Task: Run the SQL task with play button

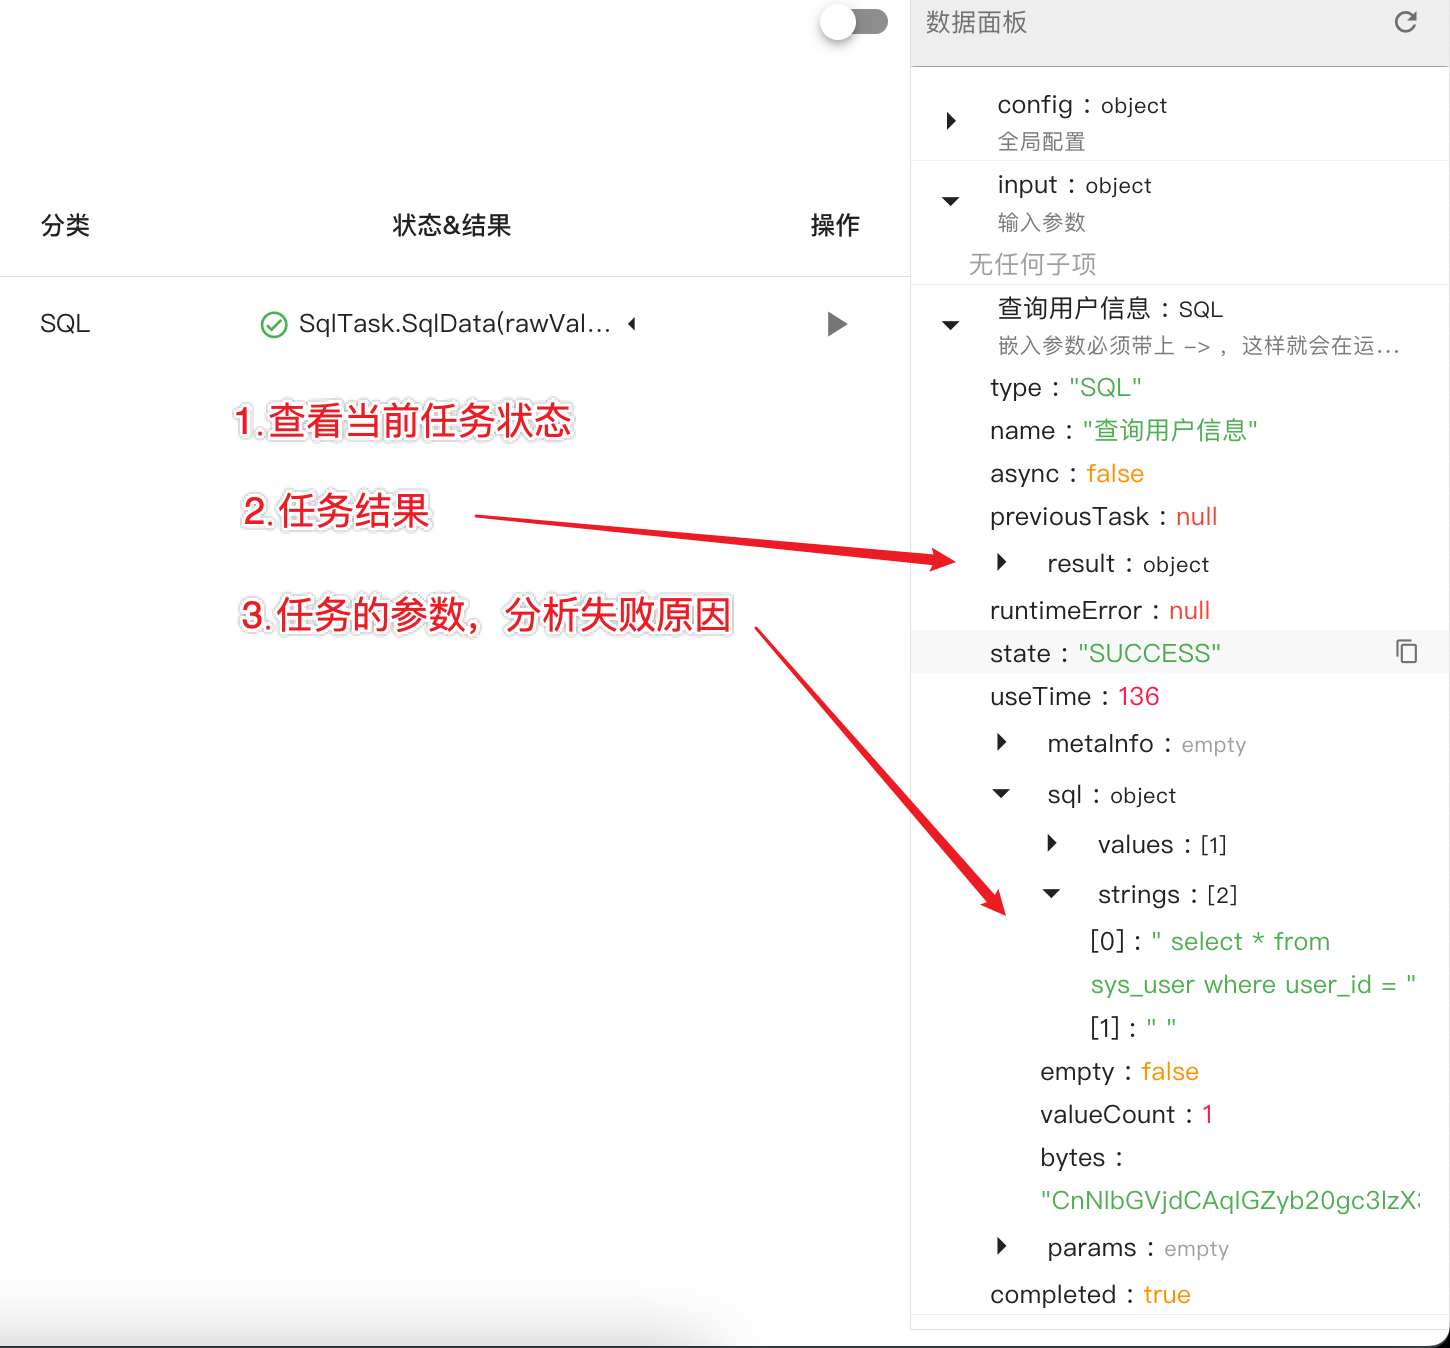Action: tap(837, 324)
